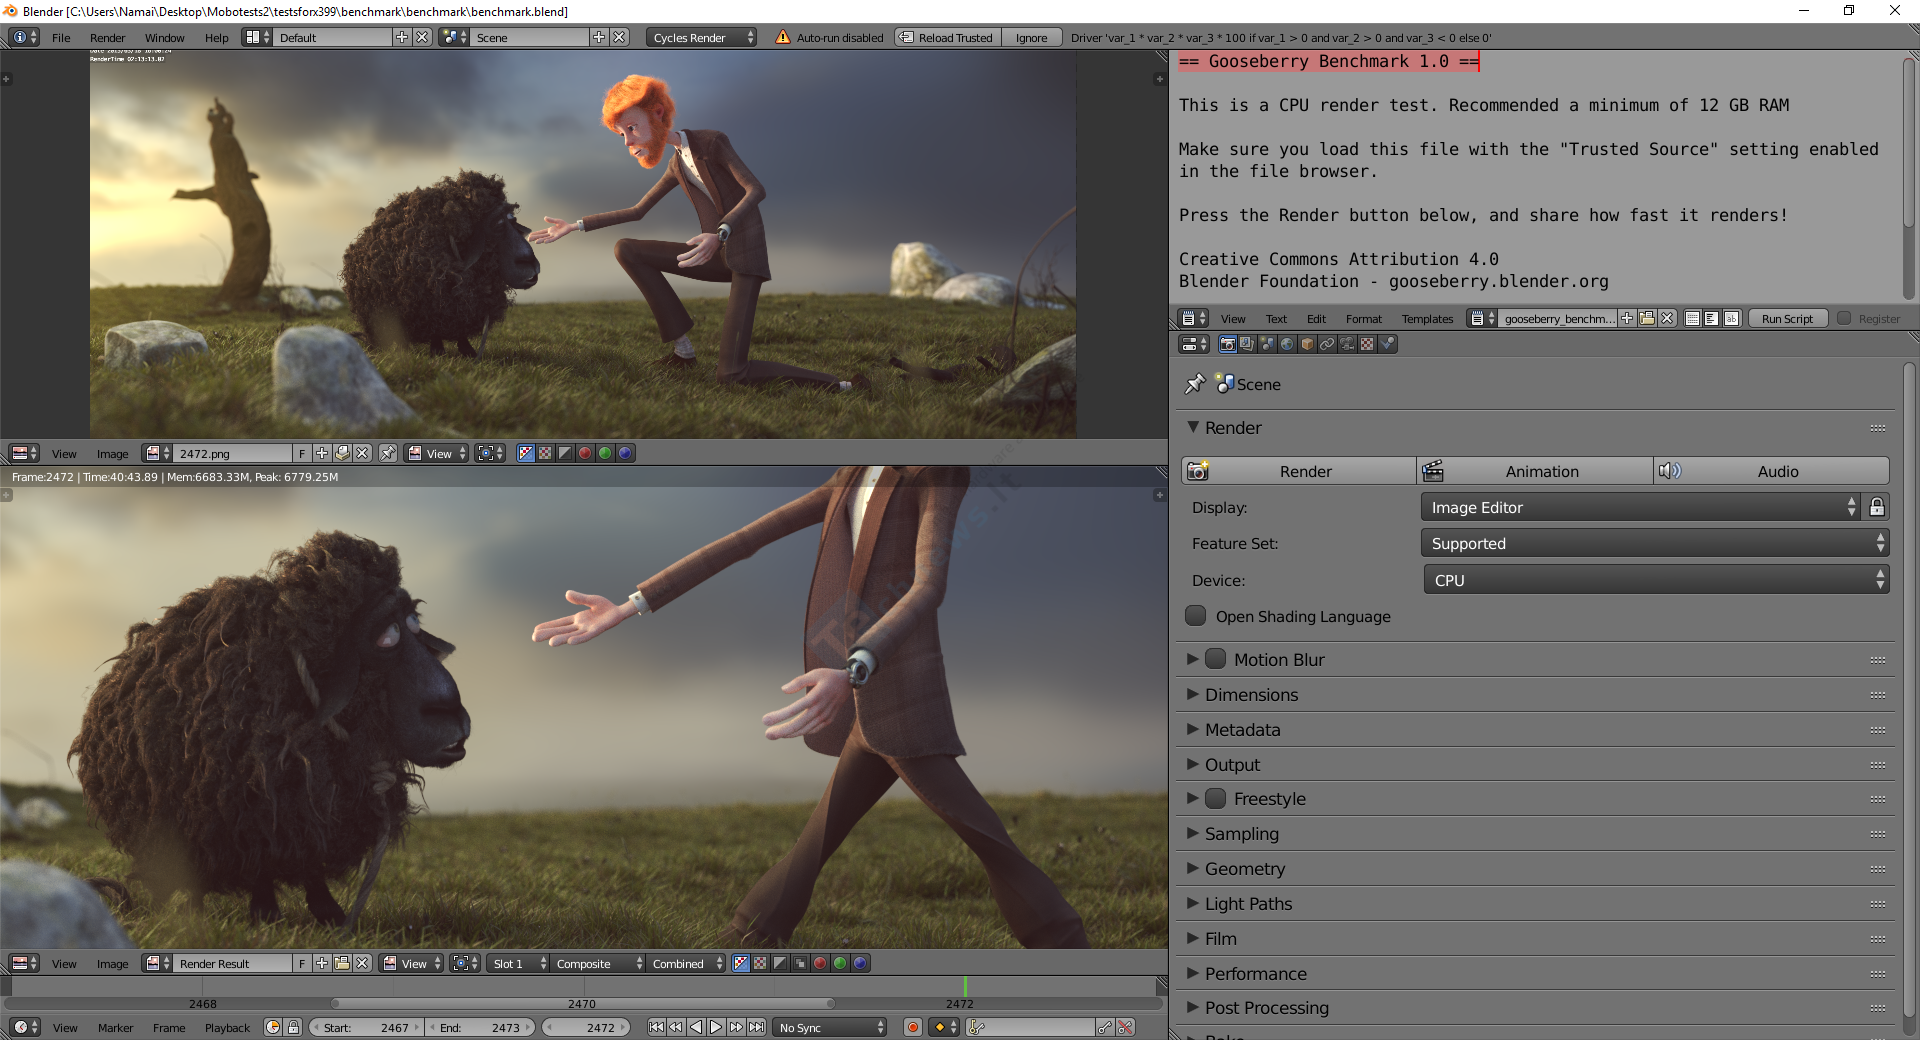Open the File menu
Screen dimensions: 1920x1040
pyautogui.click(x=61, y=37)
